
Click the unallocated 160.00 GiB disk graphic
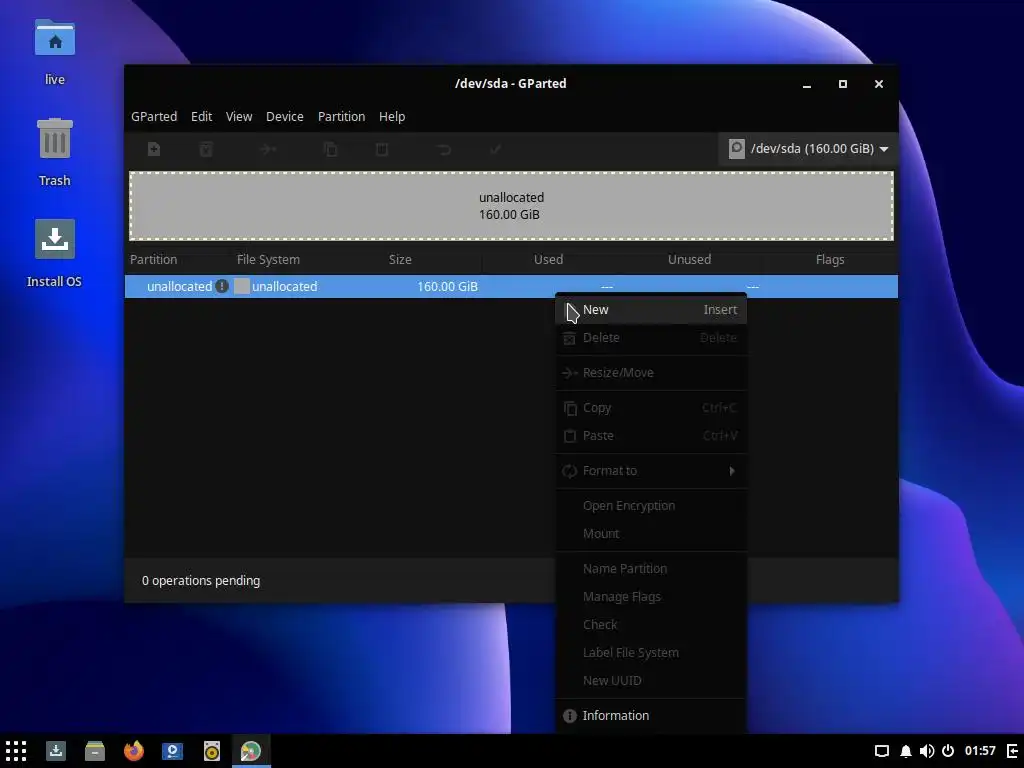(511, 206)
